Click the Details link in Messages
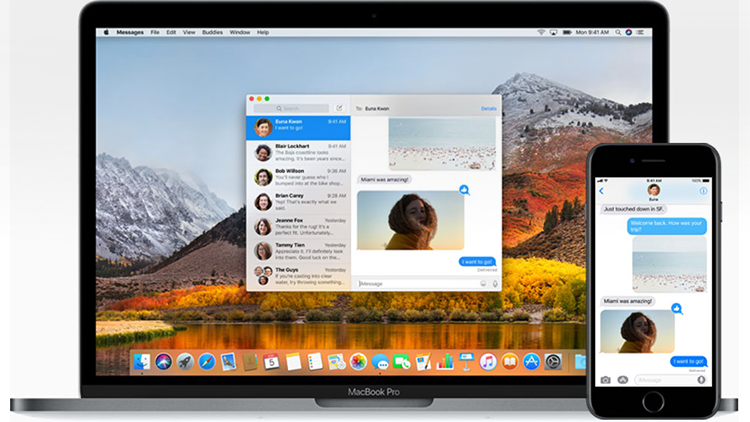The height and width of the screenshot is (422, 750). click(x=488, y=109)
